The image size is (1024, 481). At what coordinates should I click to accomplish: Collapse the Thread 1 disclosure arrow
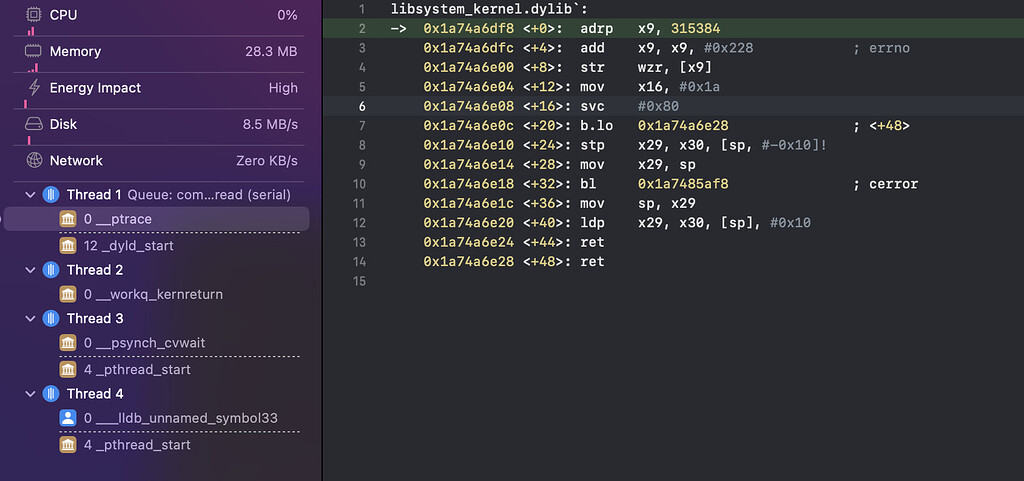point(30,194)
